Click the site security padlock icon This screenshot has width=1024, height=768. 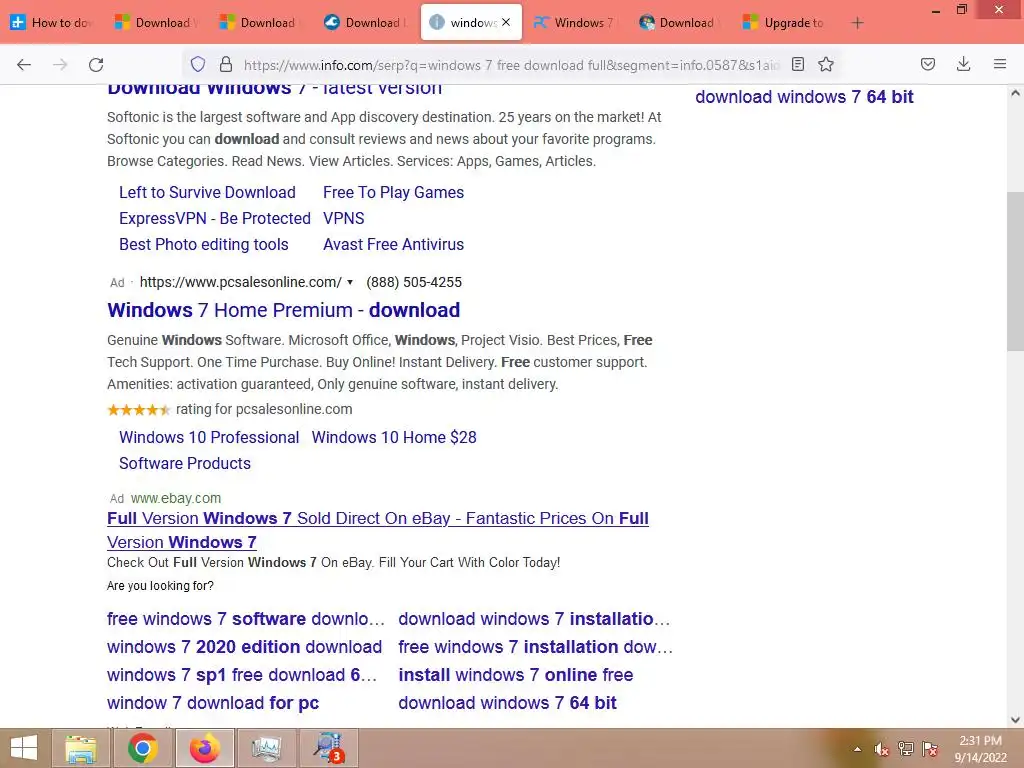click(x=226, y=64)
